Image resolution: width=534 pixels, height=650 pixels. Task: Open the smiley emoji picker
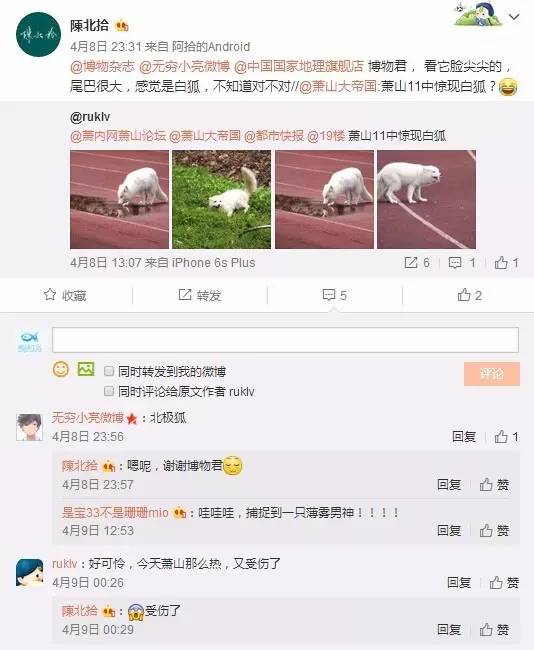(x=61, y=369)
